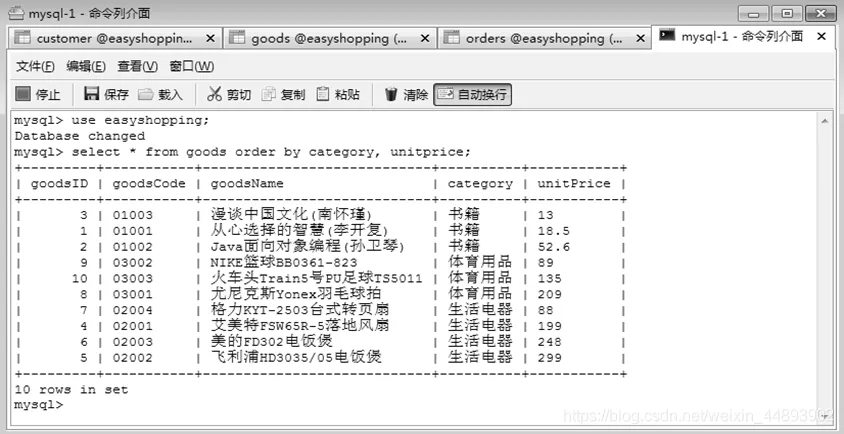The height and width of the screenshot is (434, 844).
Task: Close the goods @easyshopping tab
Action: click(425, 38)
